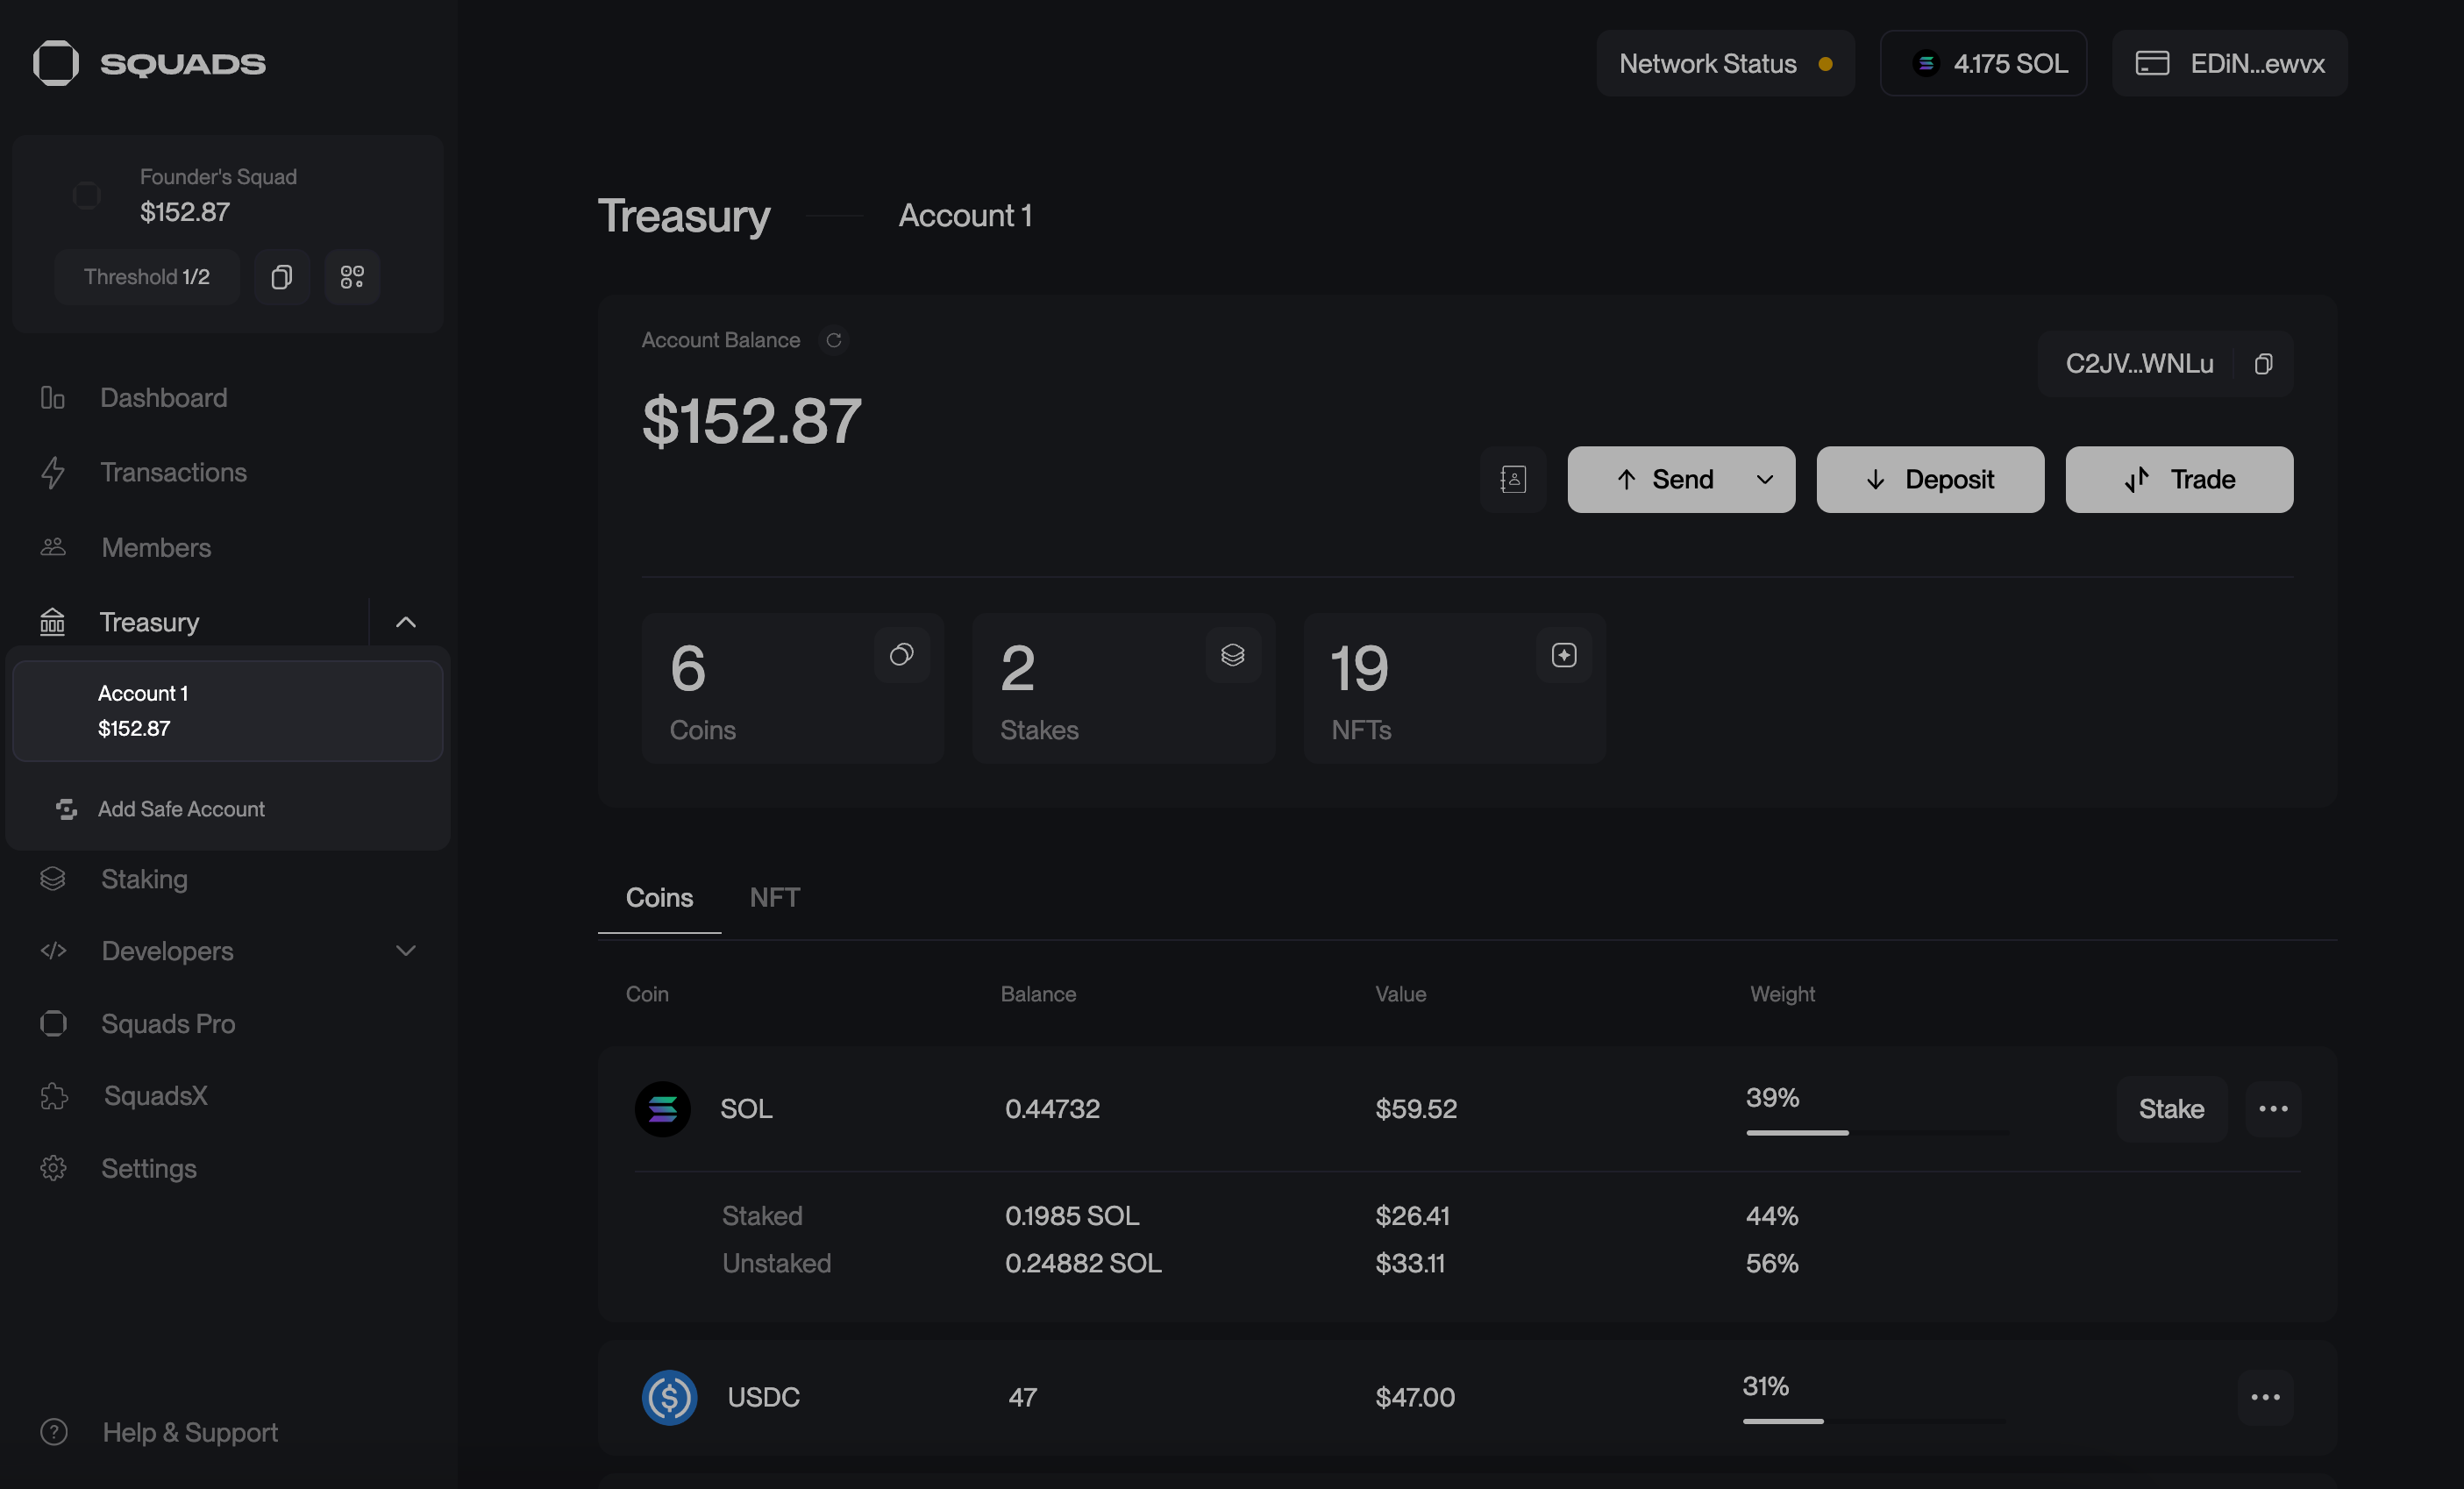The image size is (2464, 1489).
Task: Click the Deposit button
Action: pyautogui.click(x=1929, y=480)
